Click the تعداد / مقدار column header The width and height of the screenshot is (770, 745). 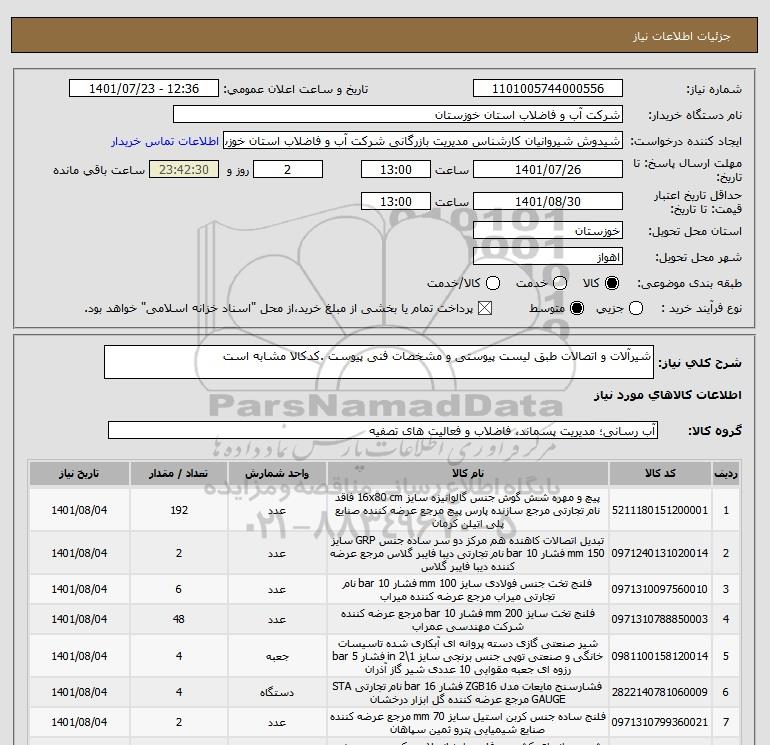[x=179, y=473]
